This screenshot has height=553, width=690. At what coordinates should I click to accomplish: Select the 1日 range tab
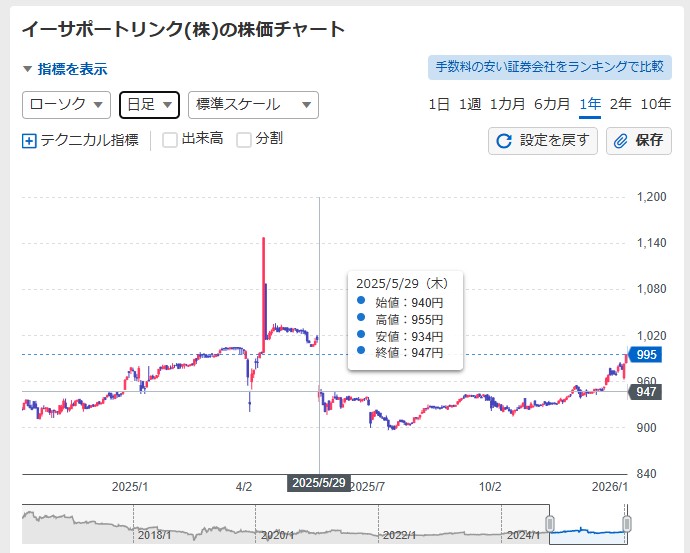tap(438, 104)
